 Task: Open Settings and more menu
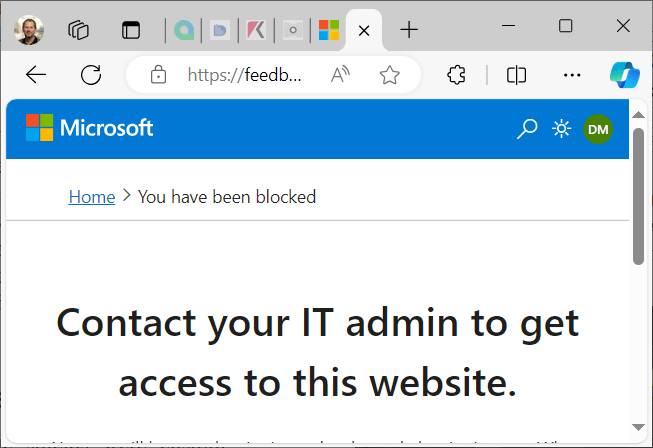click(572, 75)
